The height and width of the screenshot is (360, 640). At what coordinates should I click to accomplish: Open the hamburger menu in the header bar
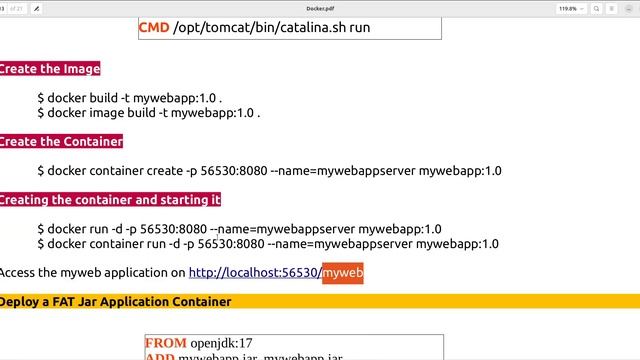point(611,9)
